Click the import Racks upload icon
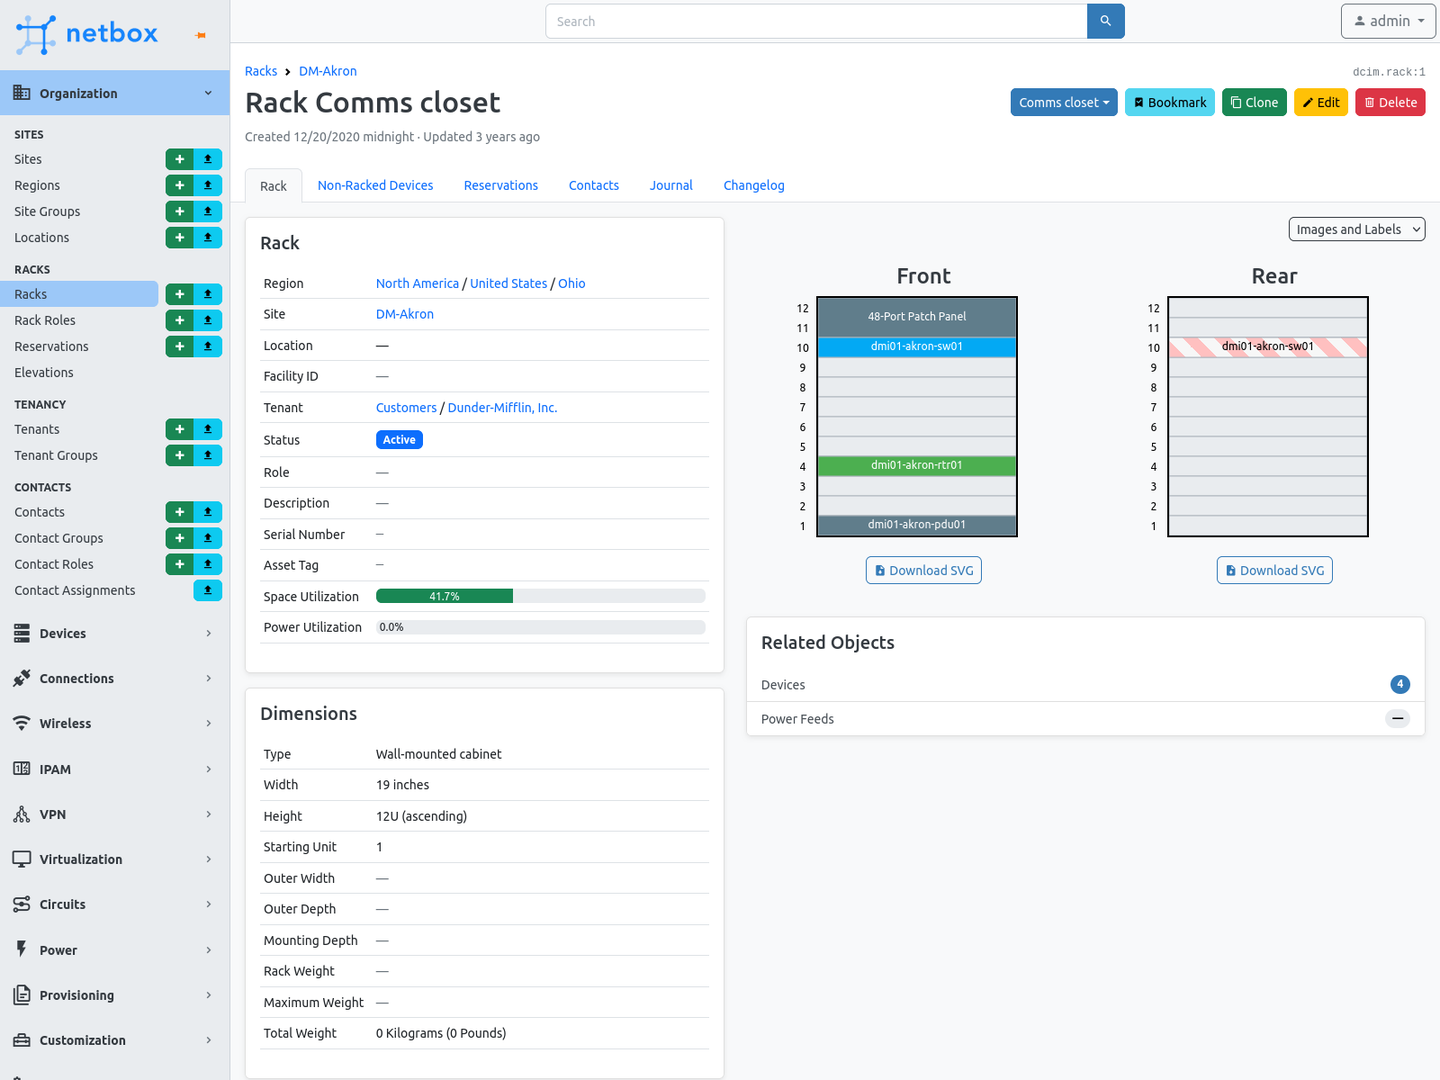 [208, 294]
